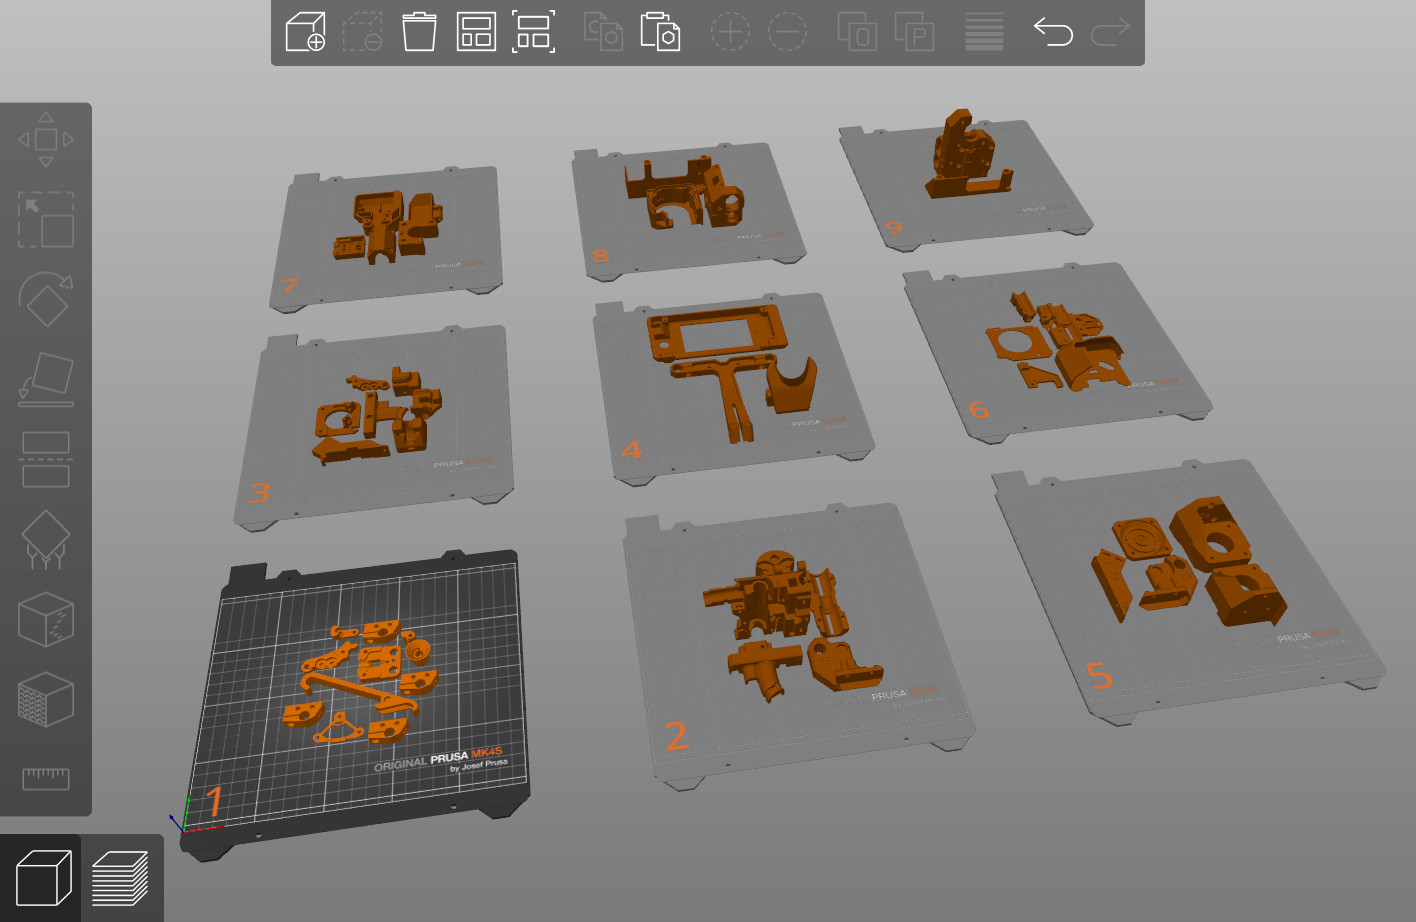Select the Move tool
Image resolution: width=1416 pixels, height=922 pixels.
coord(45,139)
